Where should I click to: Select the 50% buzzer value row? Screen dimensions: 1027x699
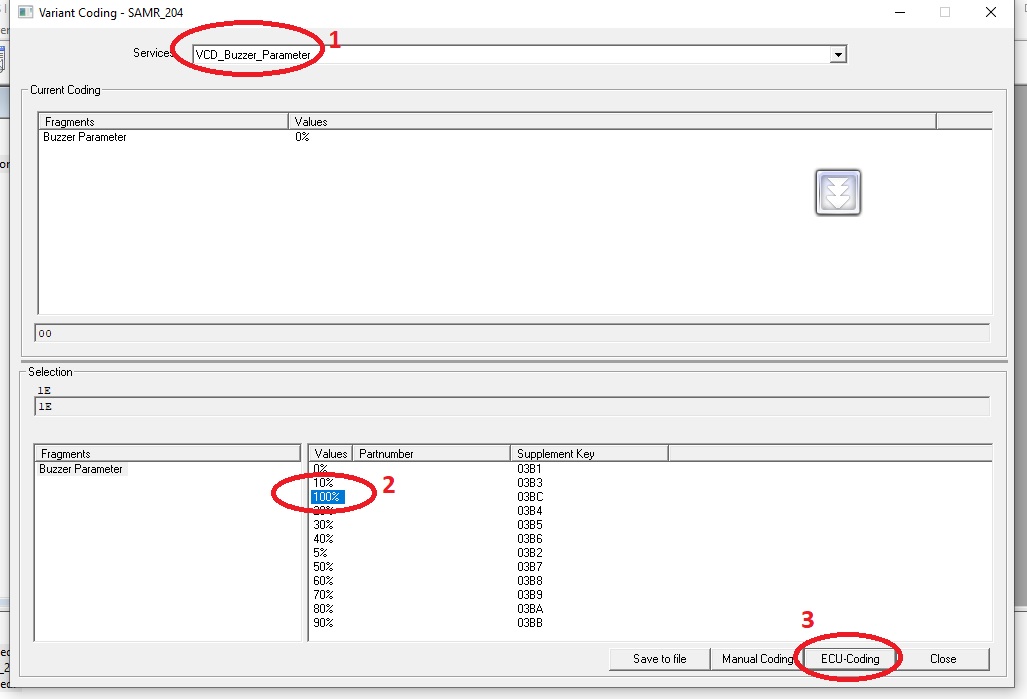click(323, 567)
